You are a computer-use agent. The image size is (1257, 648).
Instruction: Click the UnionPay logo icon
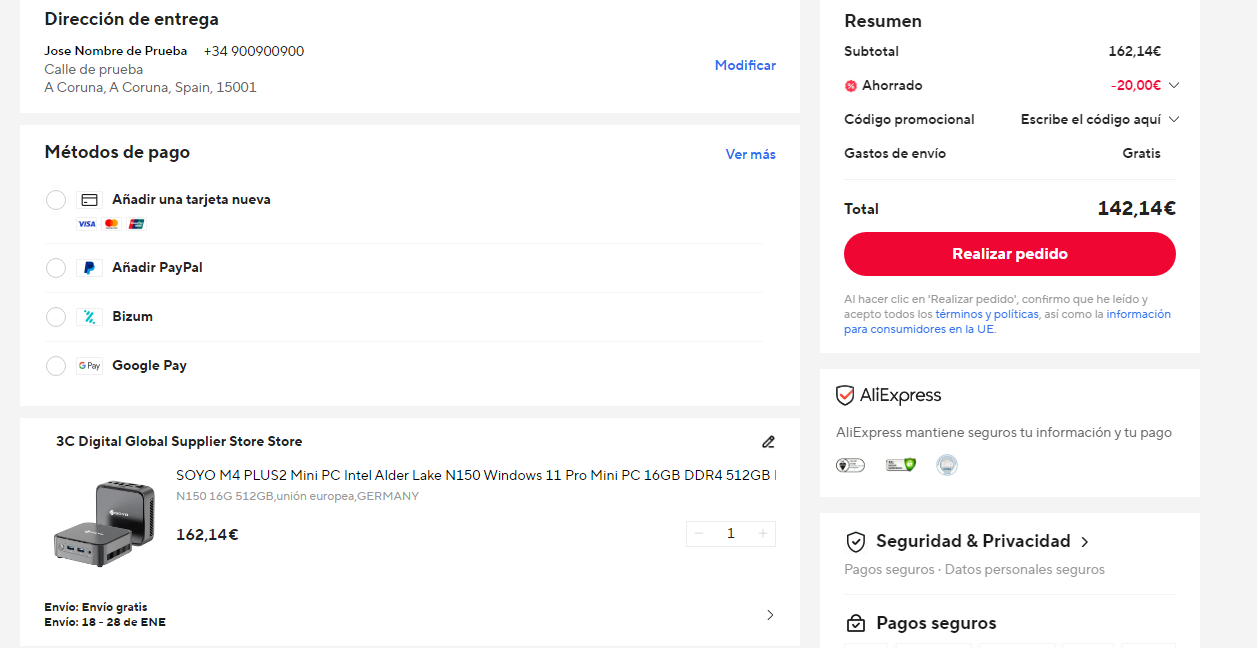[x=137, y=224]
